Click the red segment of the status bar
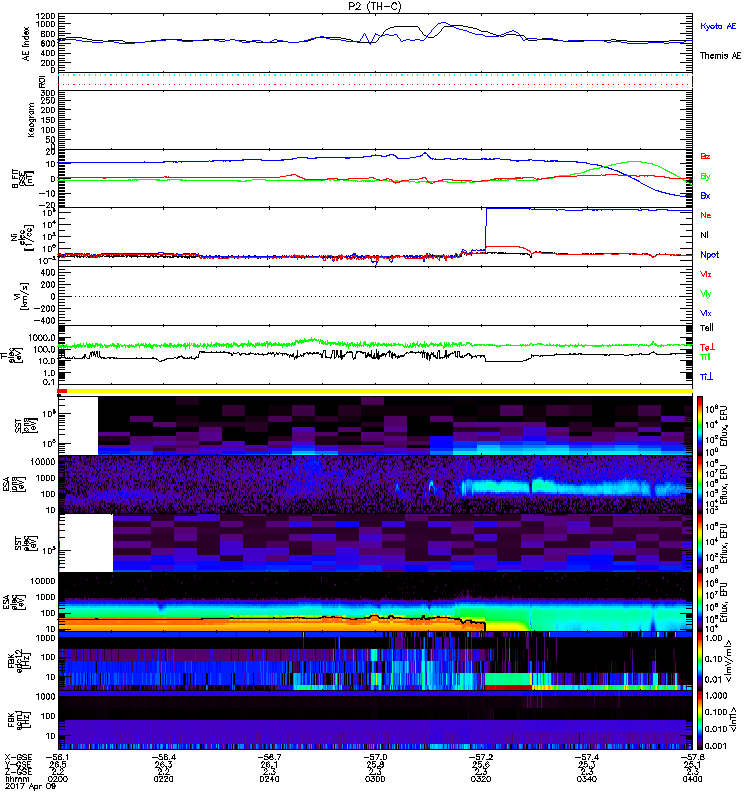Screen dimensions: 750x800 tap(62, 391)
